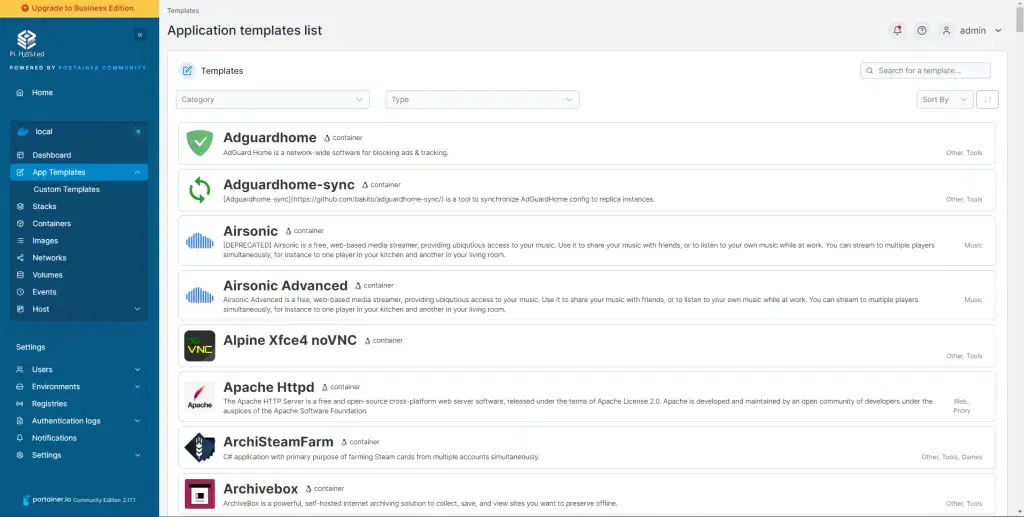Click the Templates breadcrumb link
The height and width of the screenshot is (517, 1024).
coord(183,11)
